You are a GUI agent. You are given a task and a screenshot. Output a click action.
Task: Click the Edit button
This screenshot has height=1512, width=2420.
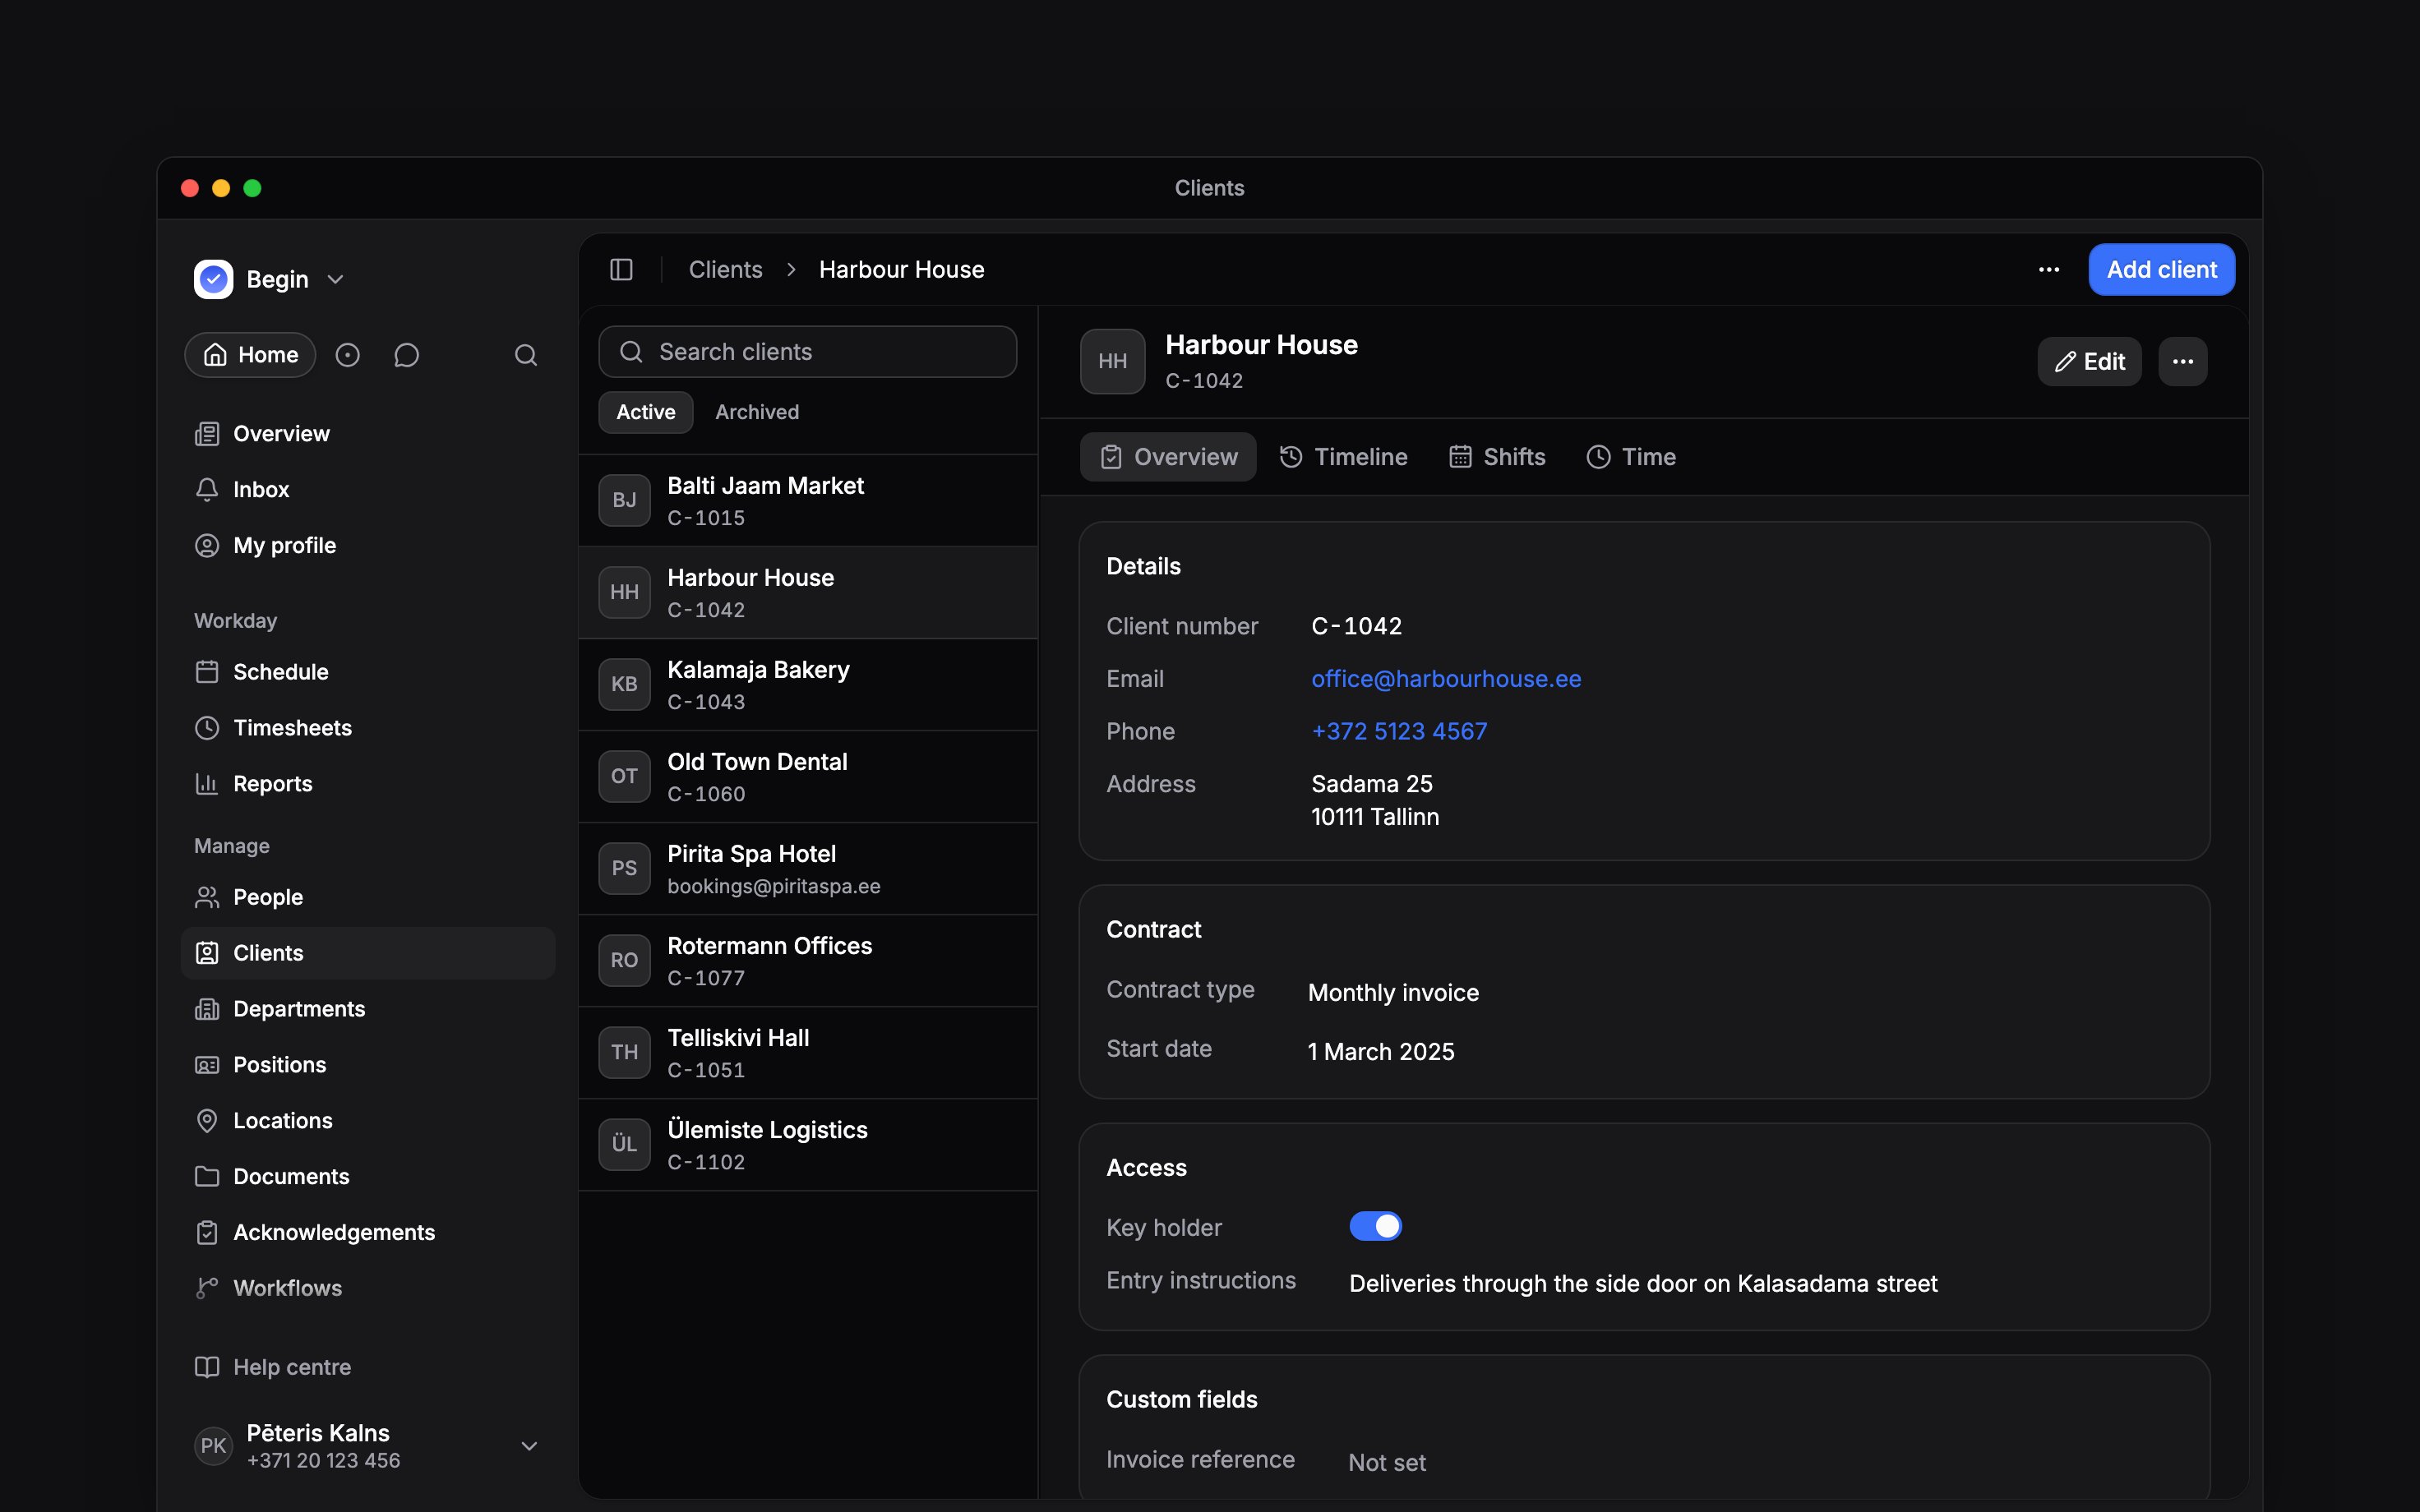pos(2089,362)
